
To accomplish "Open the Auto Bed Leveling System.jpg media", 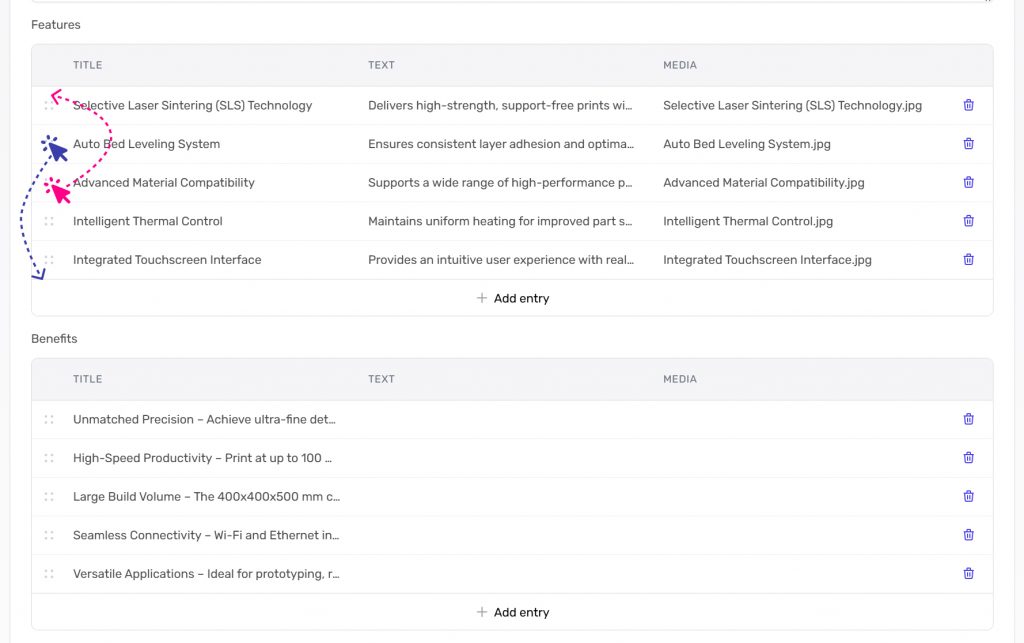I will tap(746, 144).
